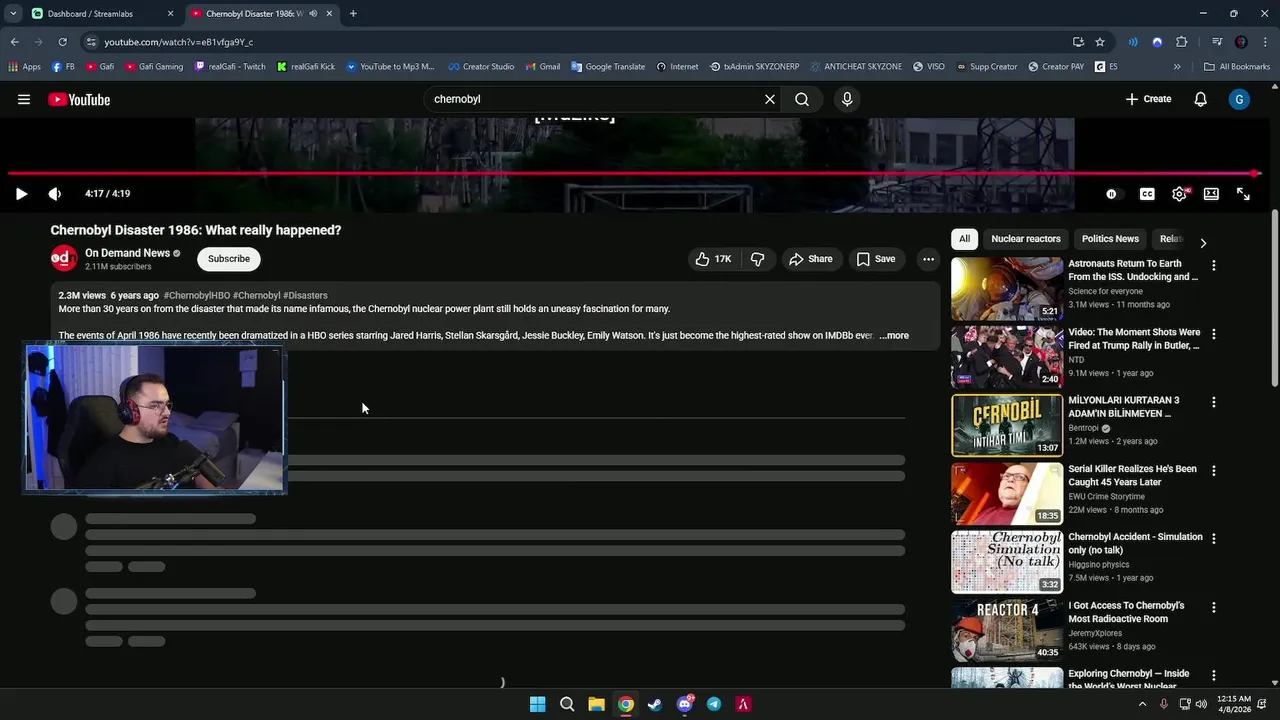
Task: Open options for Trump Rally video
Action: click(x=1214, y=334)
